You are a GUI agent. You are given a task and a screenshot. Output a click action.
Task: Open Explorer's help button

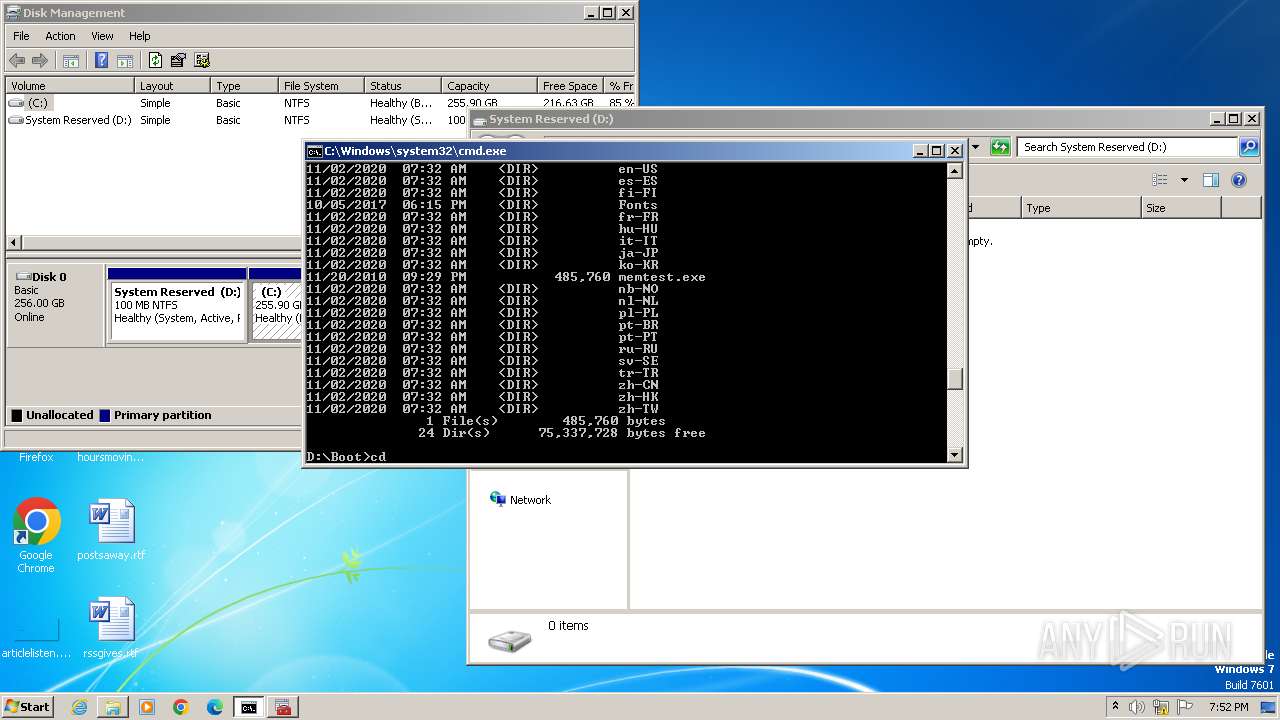(1239, 180)
